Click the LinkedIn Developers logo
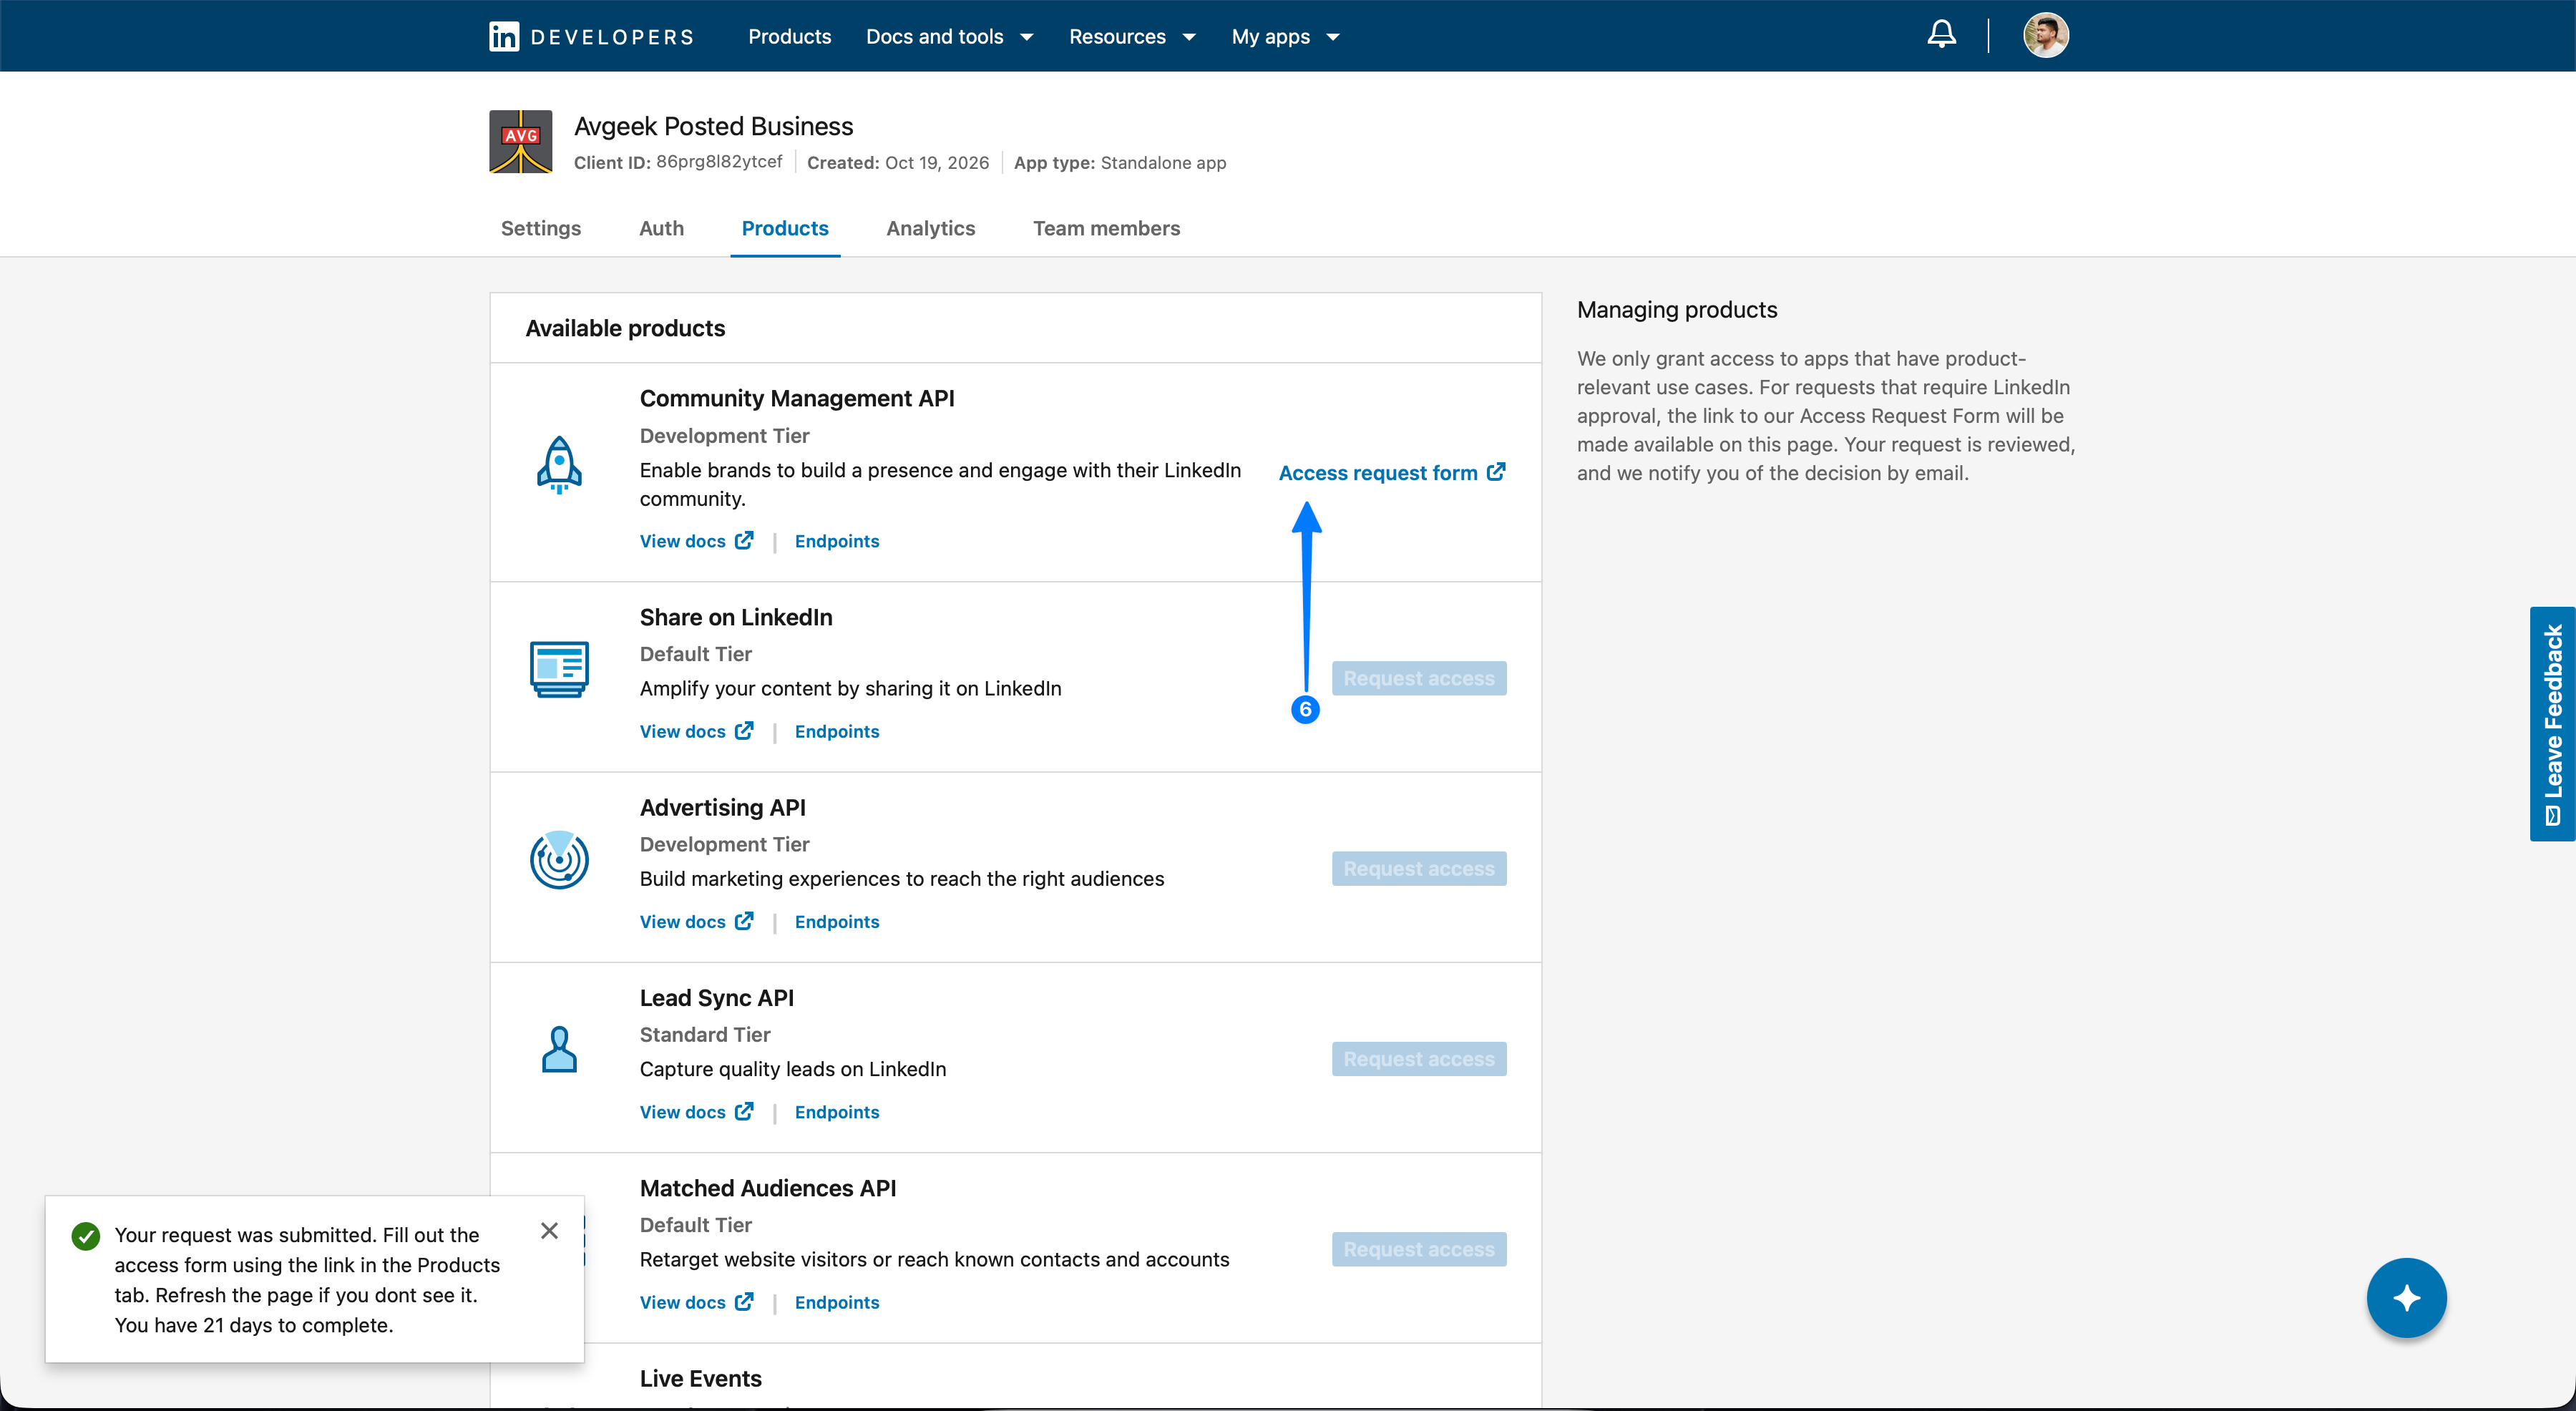This screenshot has width=2576, height=1411. [592, 37]
